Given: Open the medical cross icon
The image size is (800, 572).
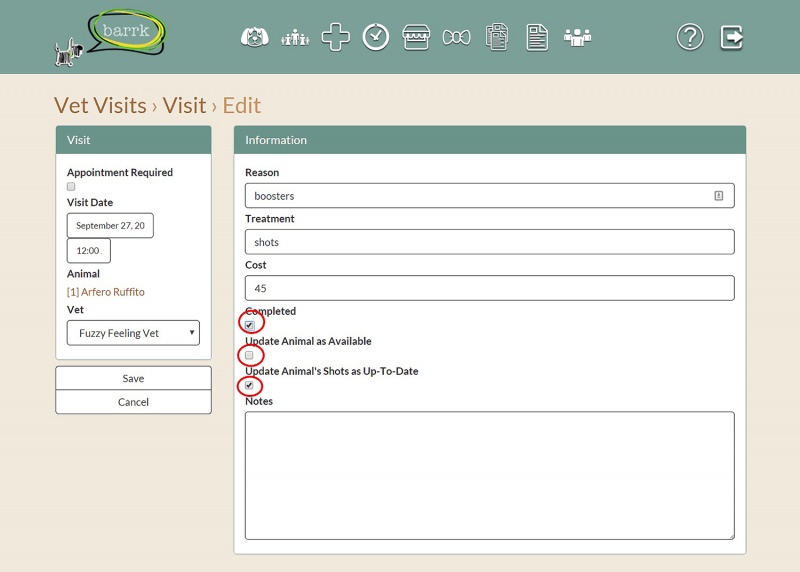Looking at the screenshot, I should pos(336,37).
